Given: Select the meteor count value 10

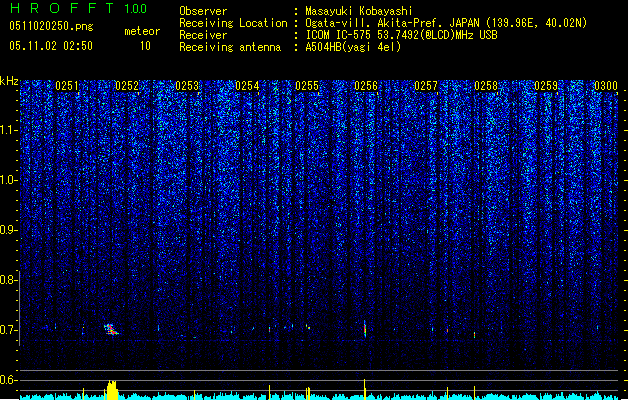Looking at the screenshot, I should click(x=145, y=46).
